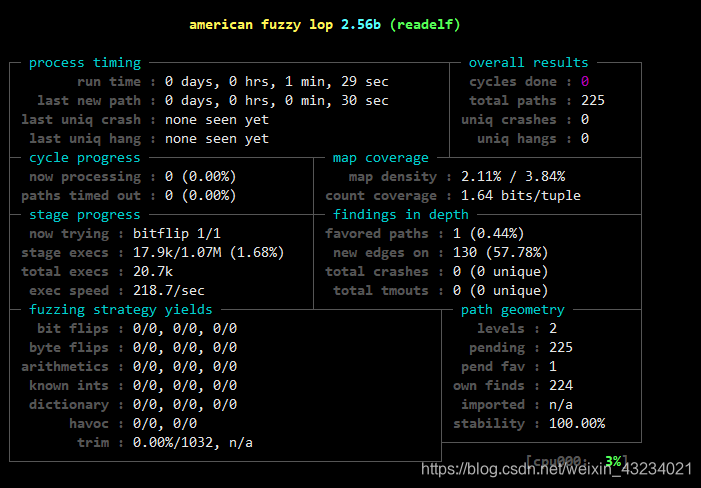Viewport: 701px width, 488px height.
Task: Click the arithmetics yields row values
Action: click(185, 366)
